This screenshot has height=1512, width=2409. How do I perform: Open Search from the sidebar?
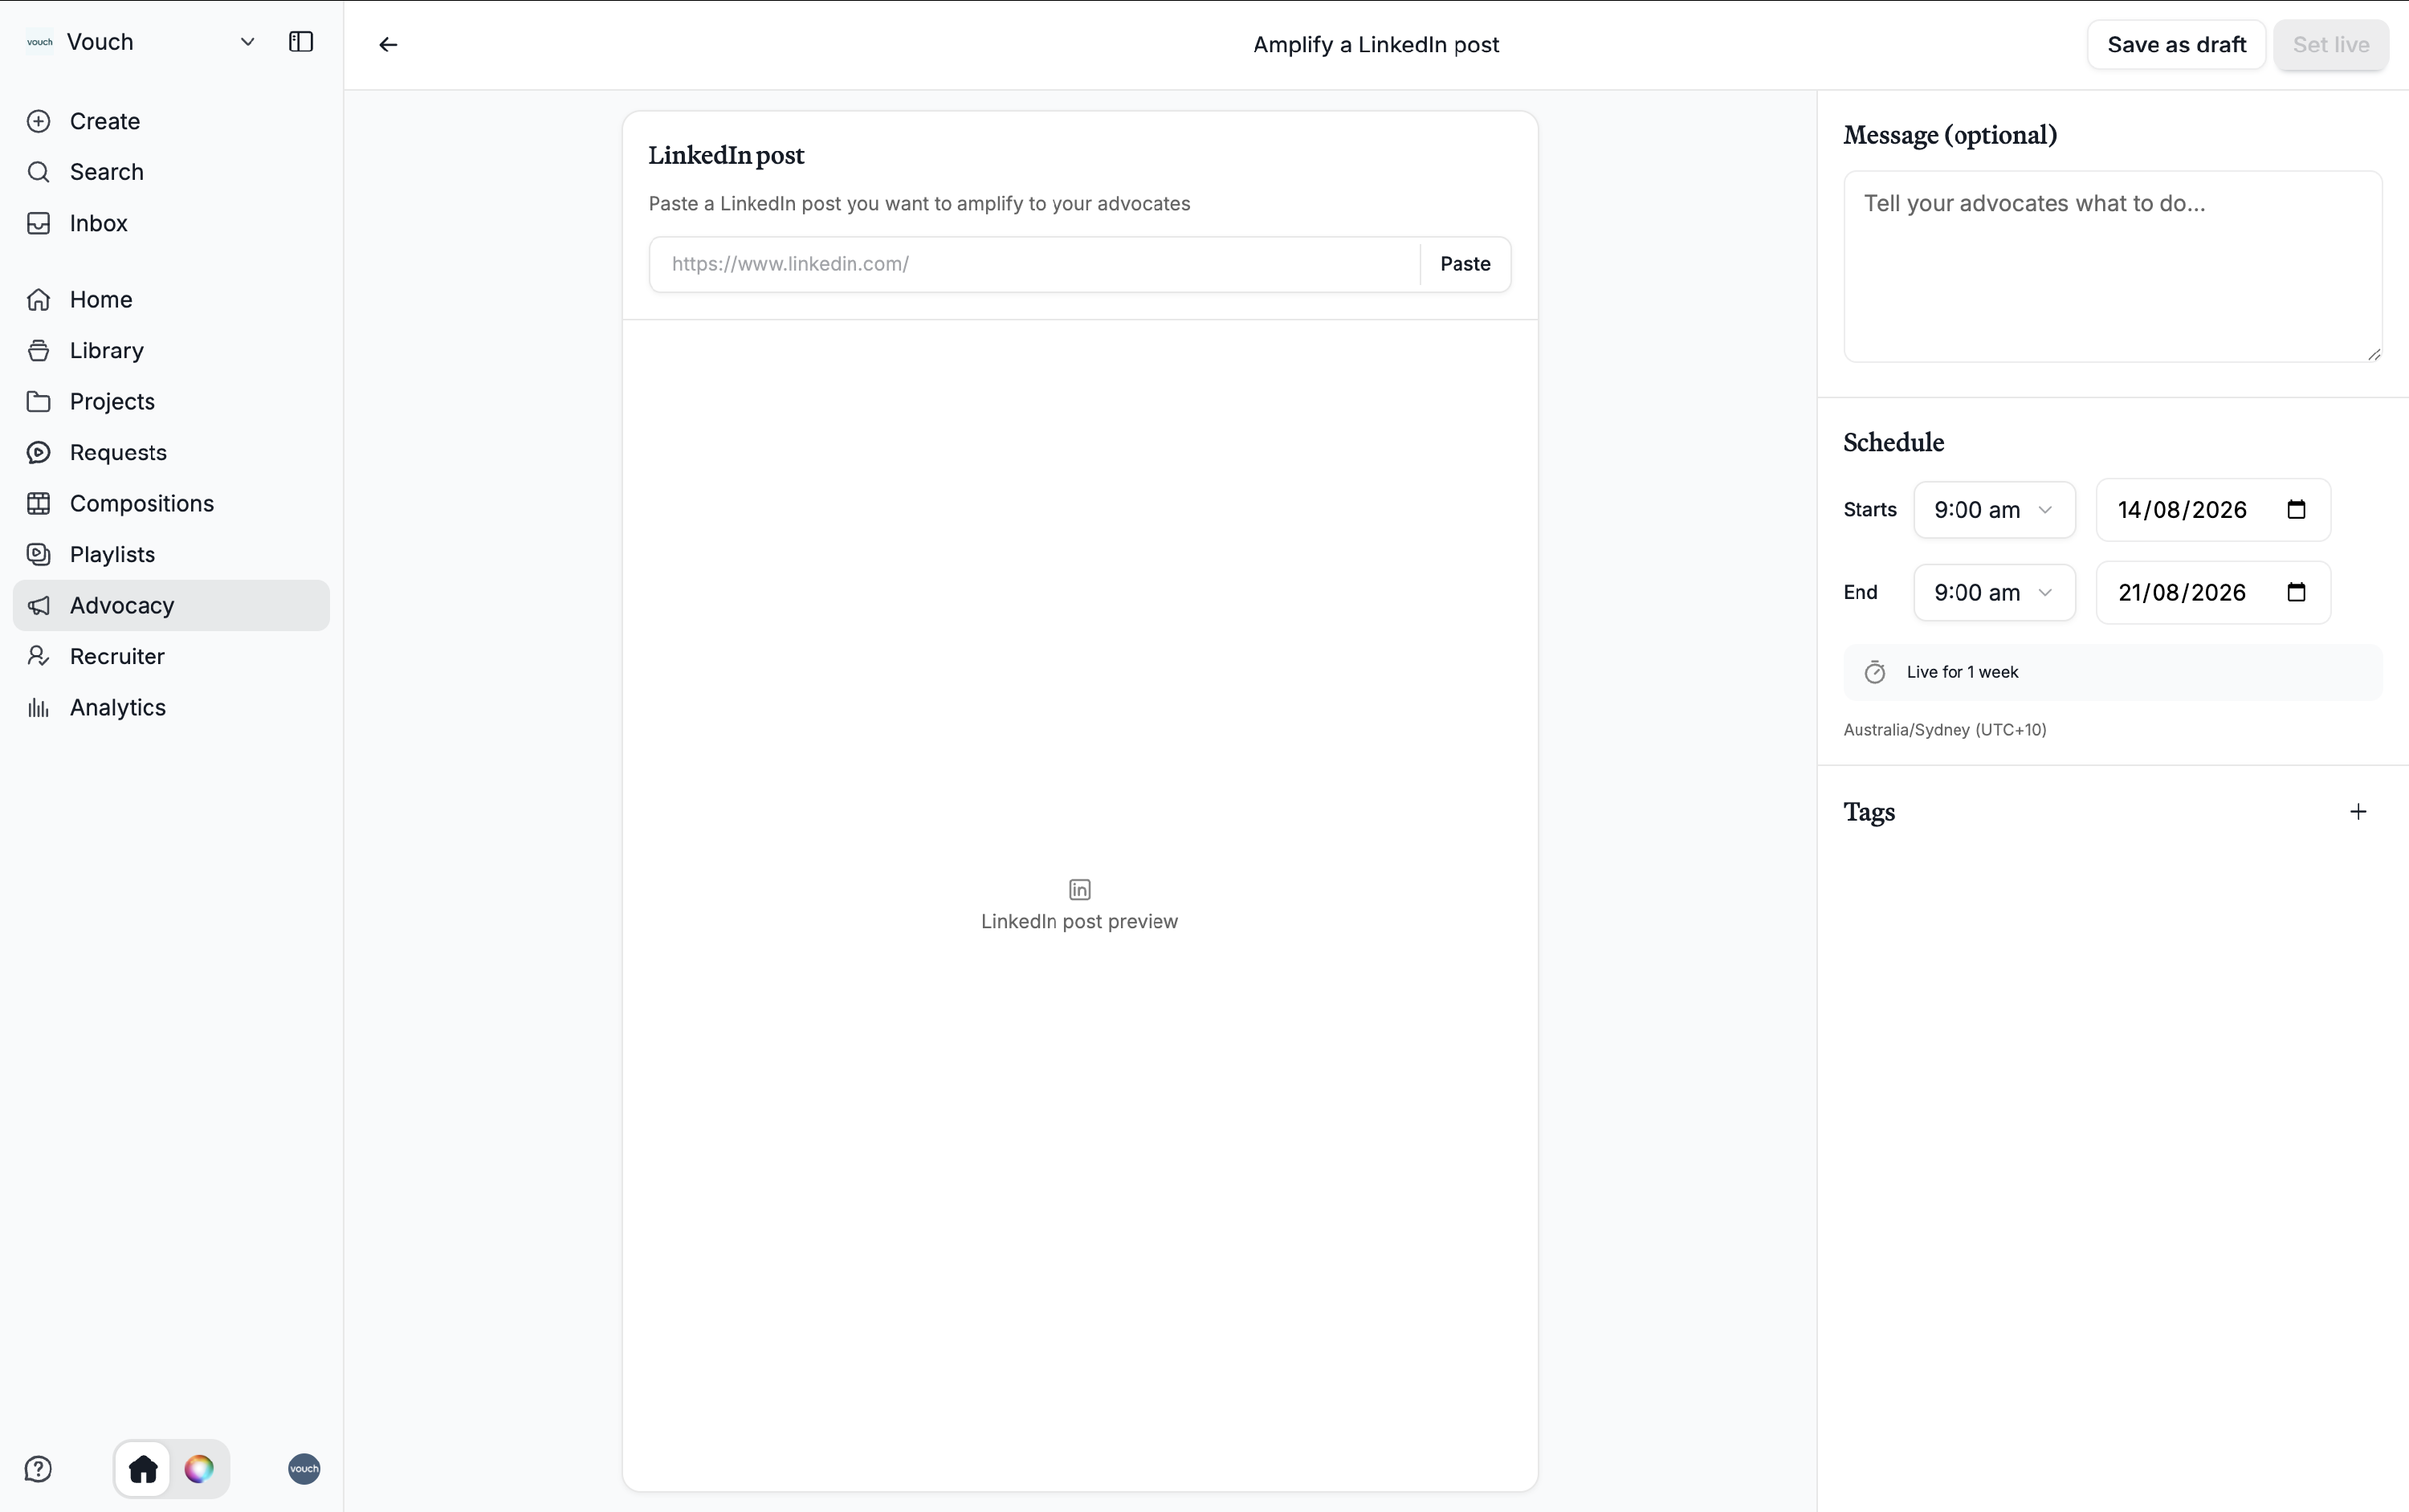[171, 172]
